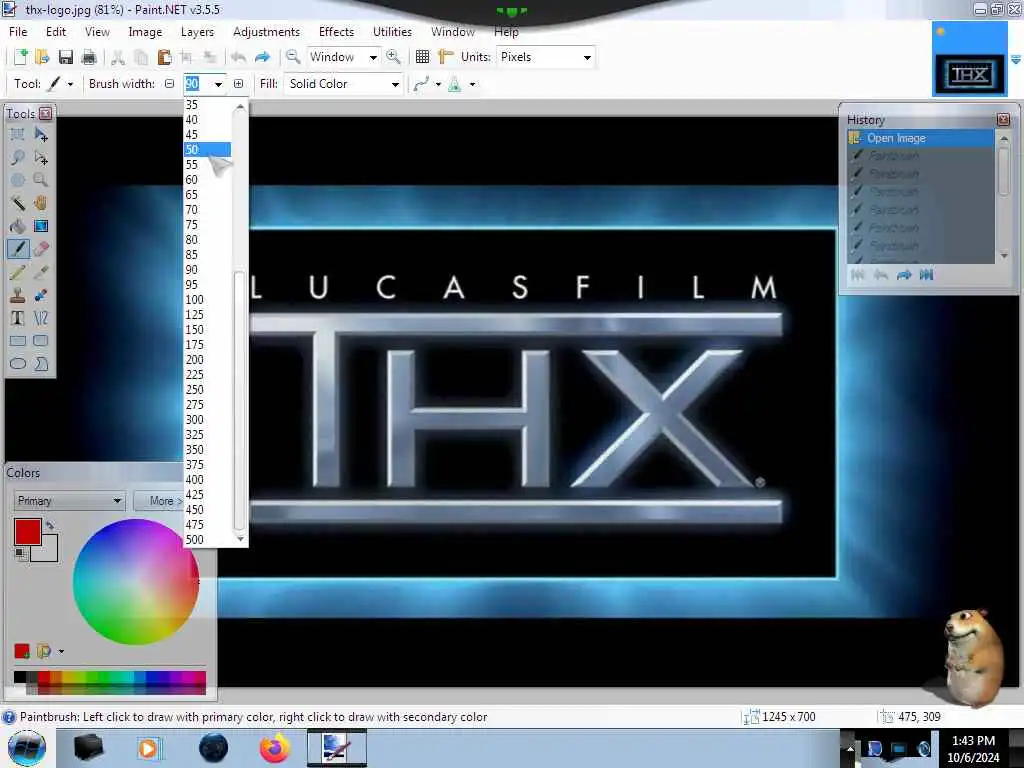Image resolution: width=1024 pixels, height=768 pixels.
Task: Choose brush width 50 from list
Action: (x=207, y=150)
